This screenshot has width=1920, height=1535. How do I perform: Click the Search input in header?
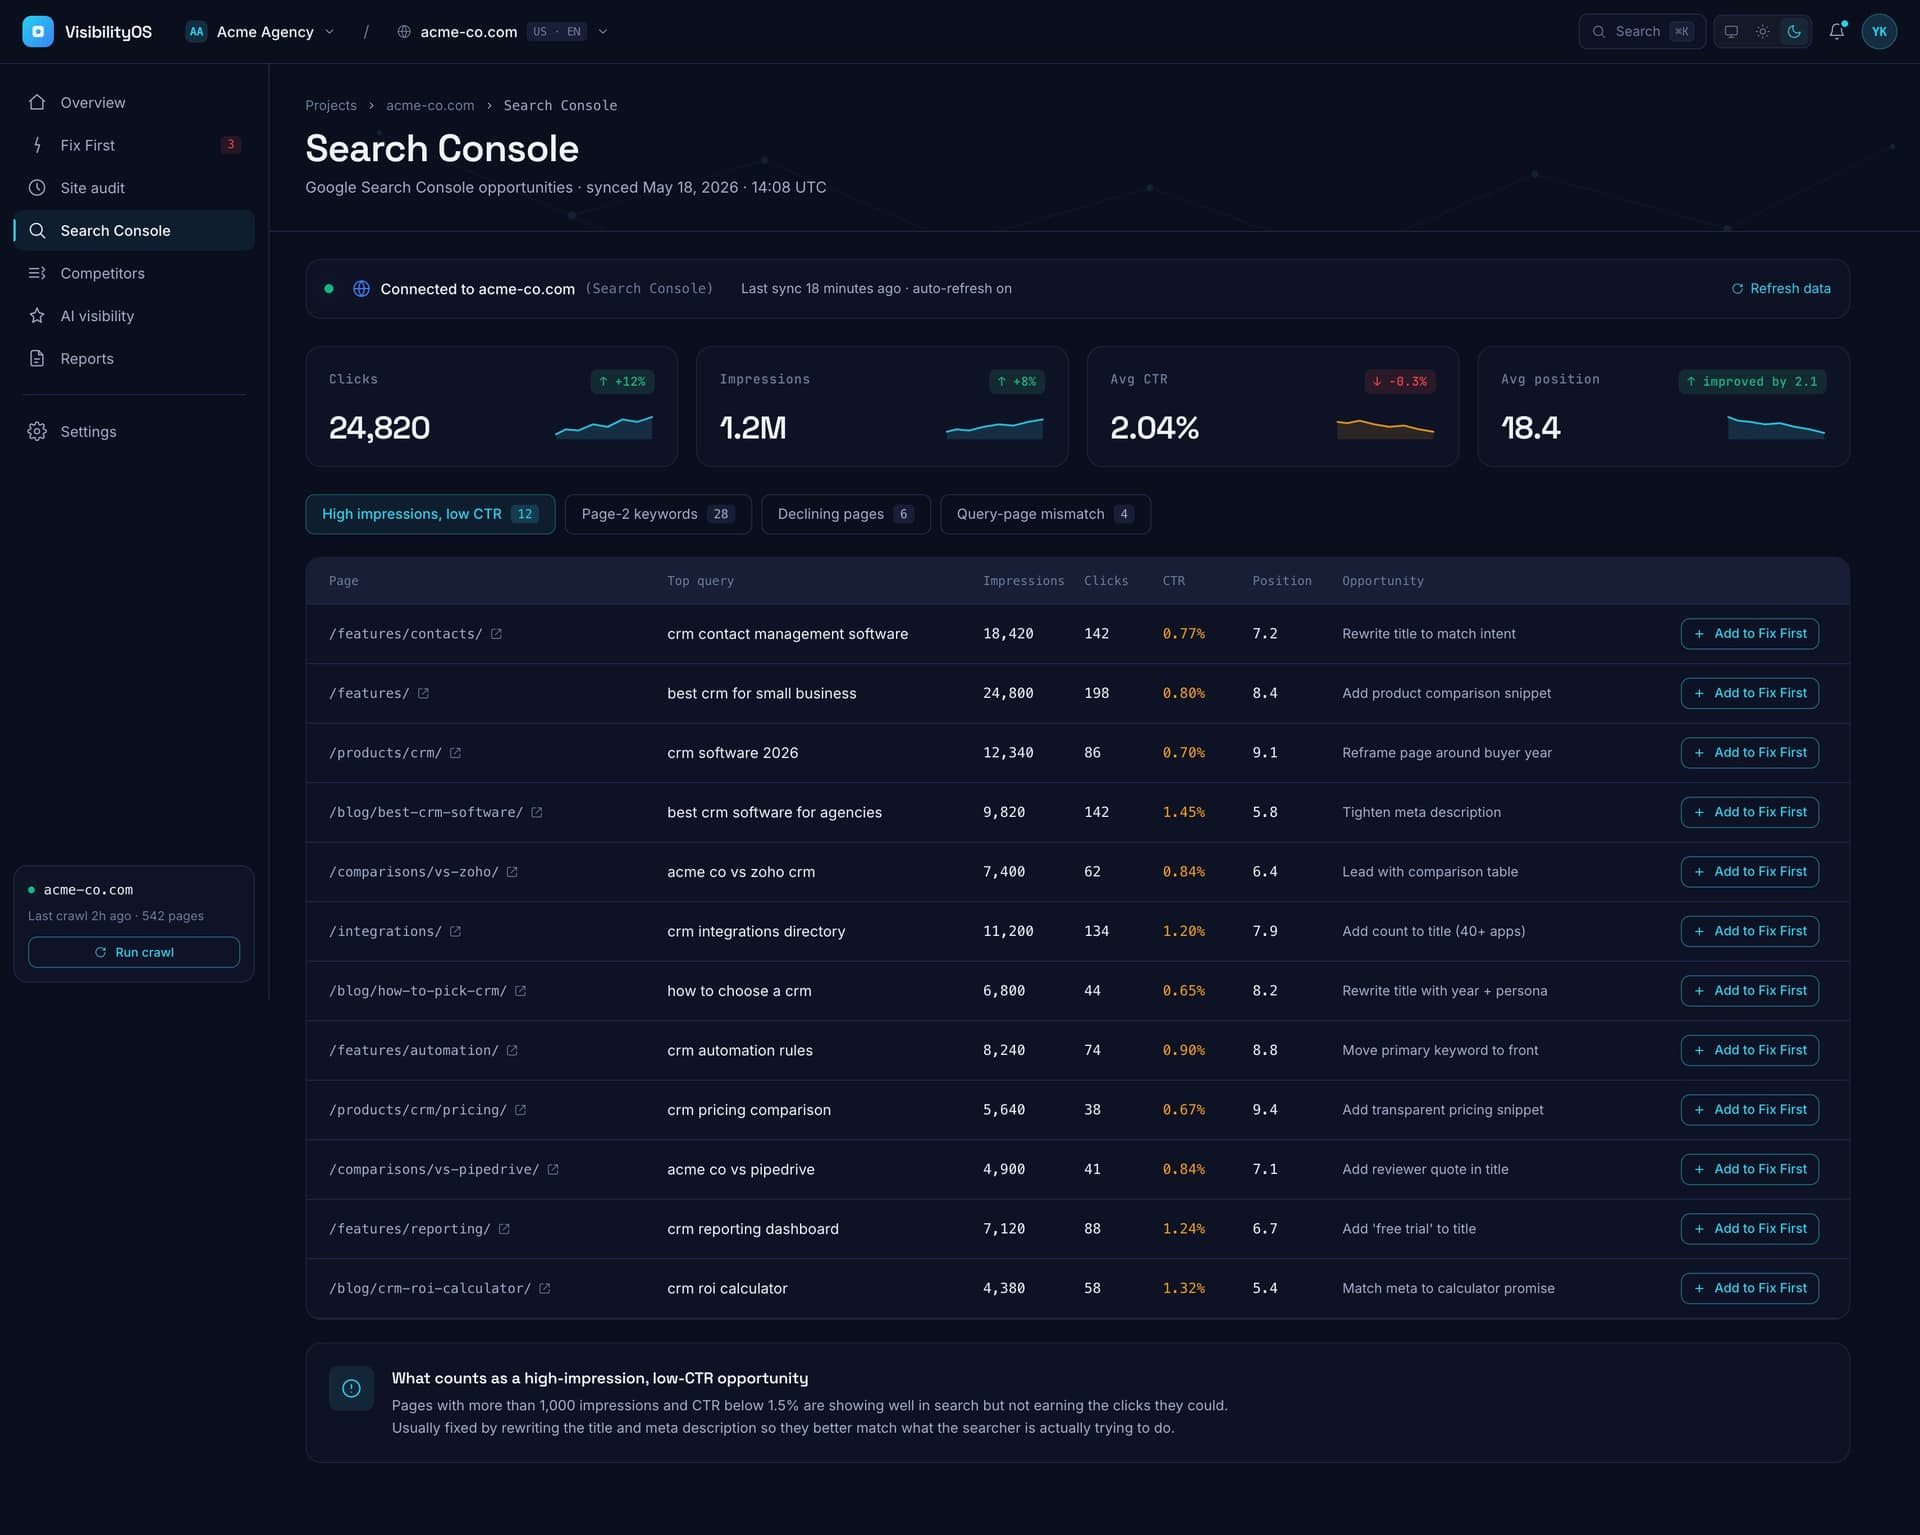[x=1641, y=31]
